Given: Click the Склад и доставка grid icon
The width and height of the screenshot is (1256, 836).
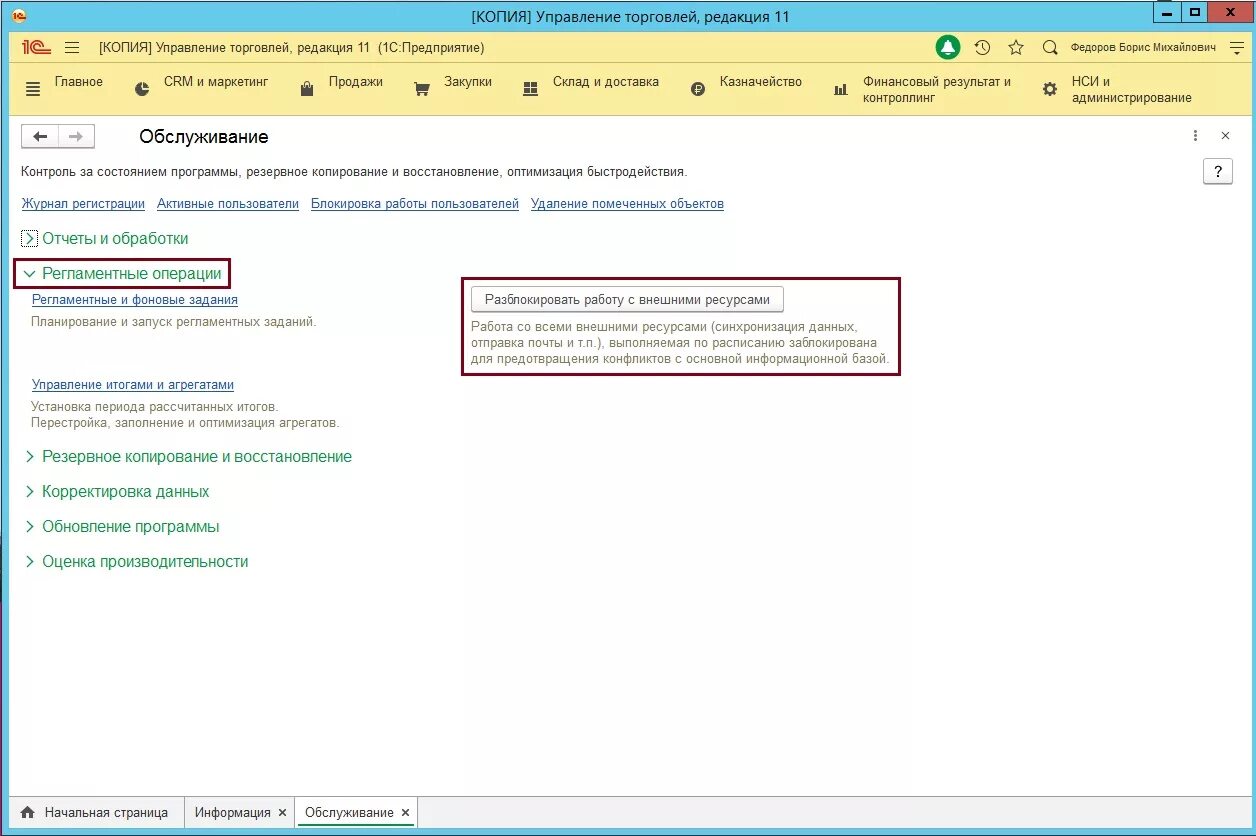Looking at the screenshot, I should [x=531, y=89].
